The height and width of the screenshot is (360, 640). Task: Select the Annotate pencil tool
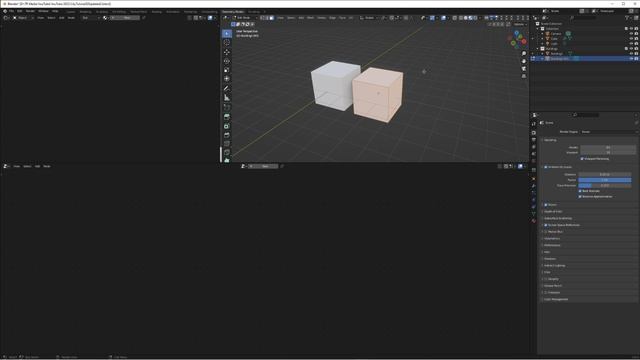click(x=227, y=89)
